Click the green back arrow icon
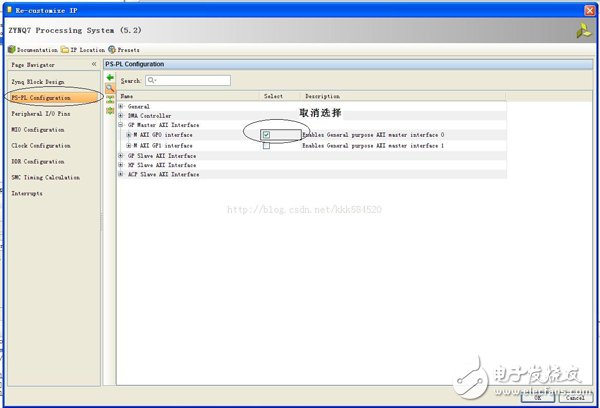 (x=110, y=77)
